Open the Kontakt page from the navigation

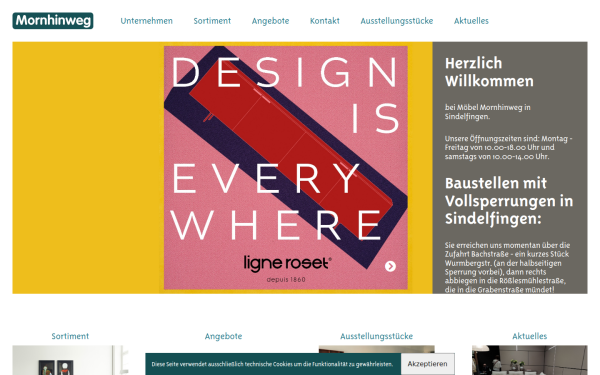324,21
